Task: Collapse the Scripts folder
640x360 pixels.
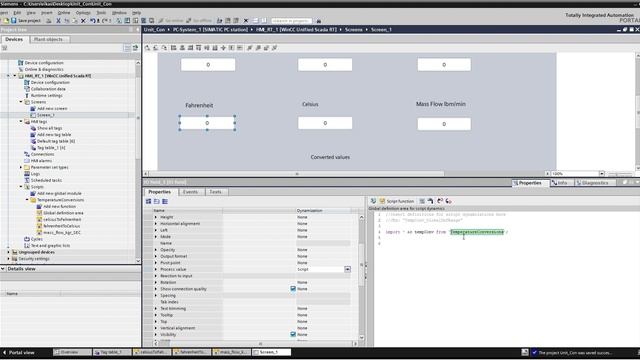Action: 21,187
